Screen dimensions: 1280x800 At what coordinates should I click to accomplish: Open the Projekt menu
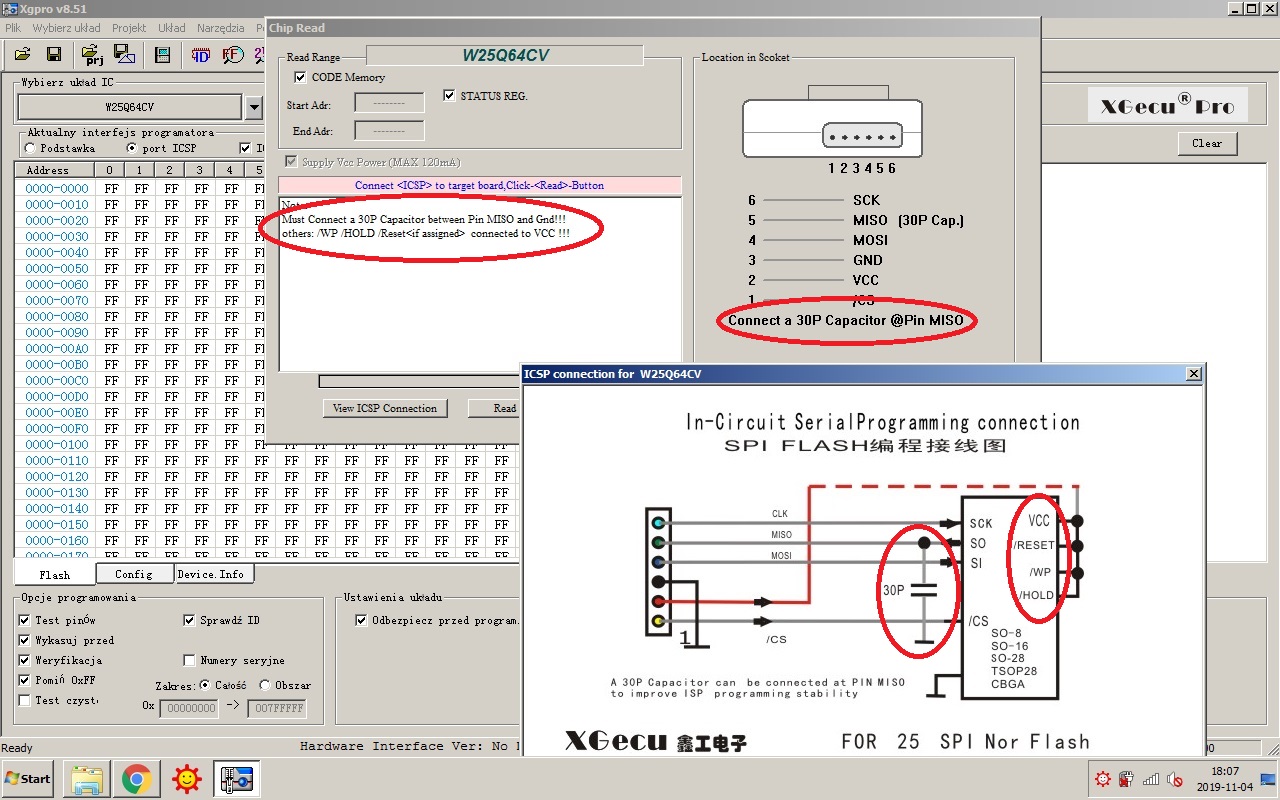coord(129,28)
